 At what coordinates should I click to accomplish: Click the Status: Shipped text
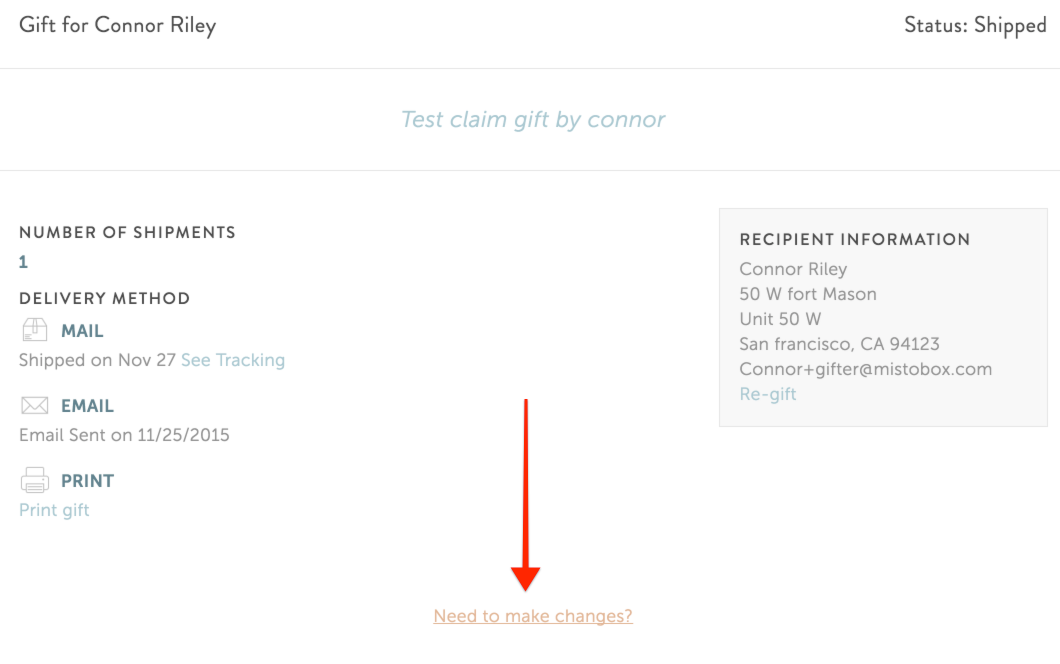(x=975, y=26)
